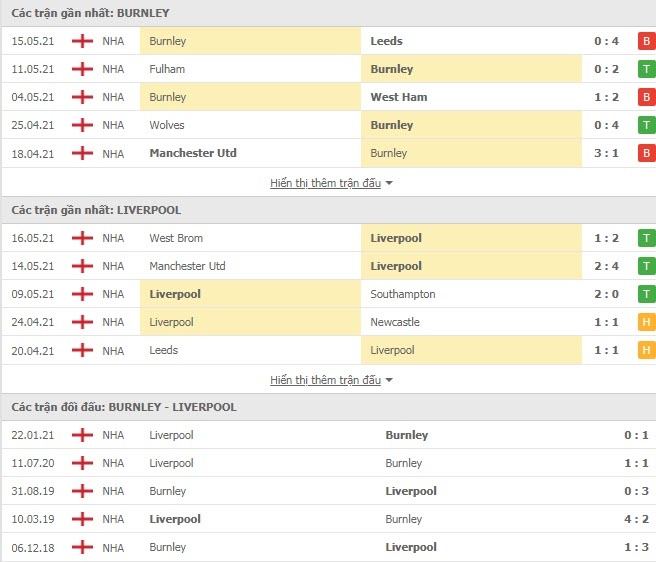Select the Manchester Utd vs Liverpool 2:4 match row

pos(329,266)
